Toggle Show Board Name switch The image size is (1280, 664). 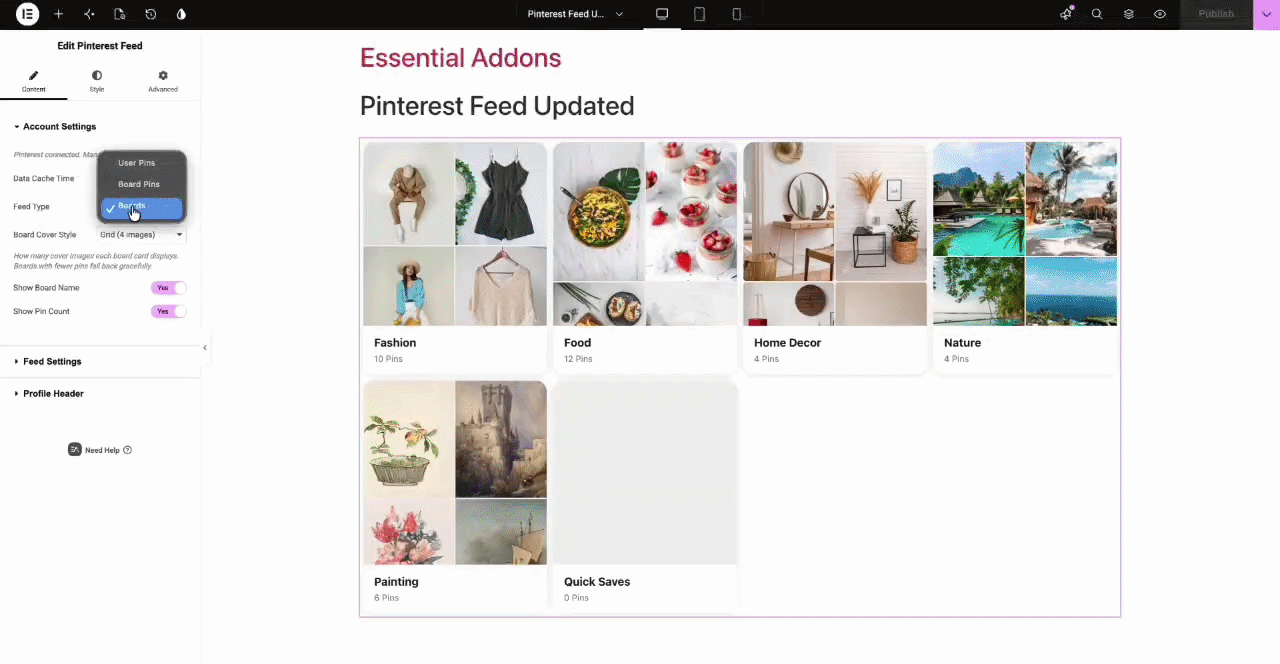click(168, 288)
